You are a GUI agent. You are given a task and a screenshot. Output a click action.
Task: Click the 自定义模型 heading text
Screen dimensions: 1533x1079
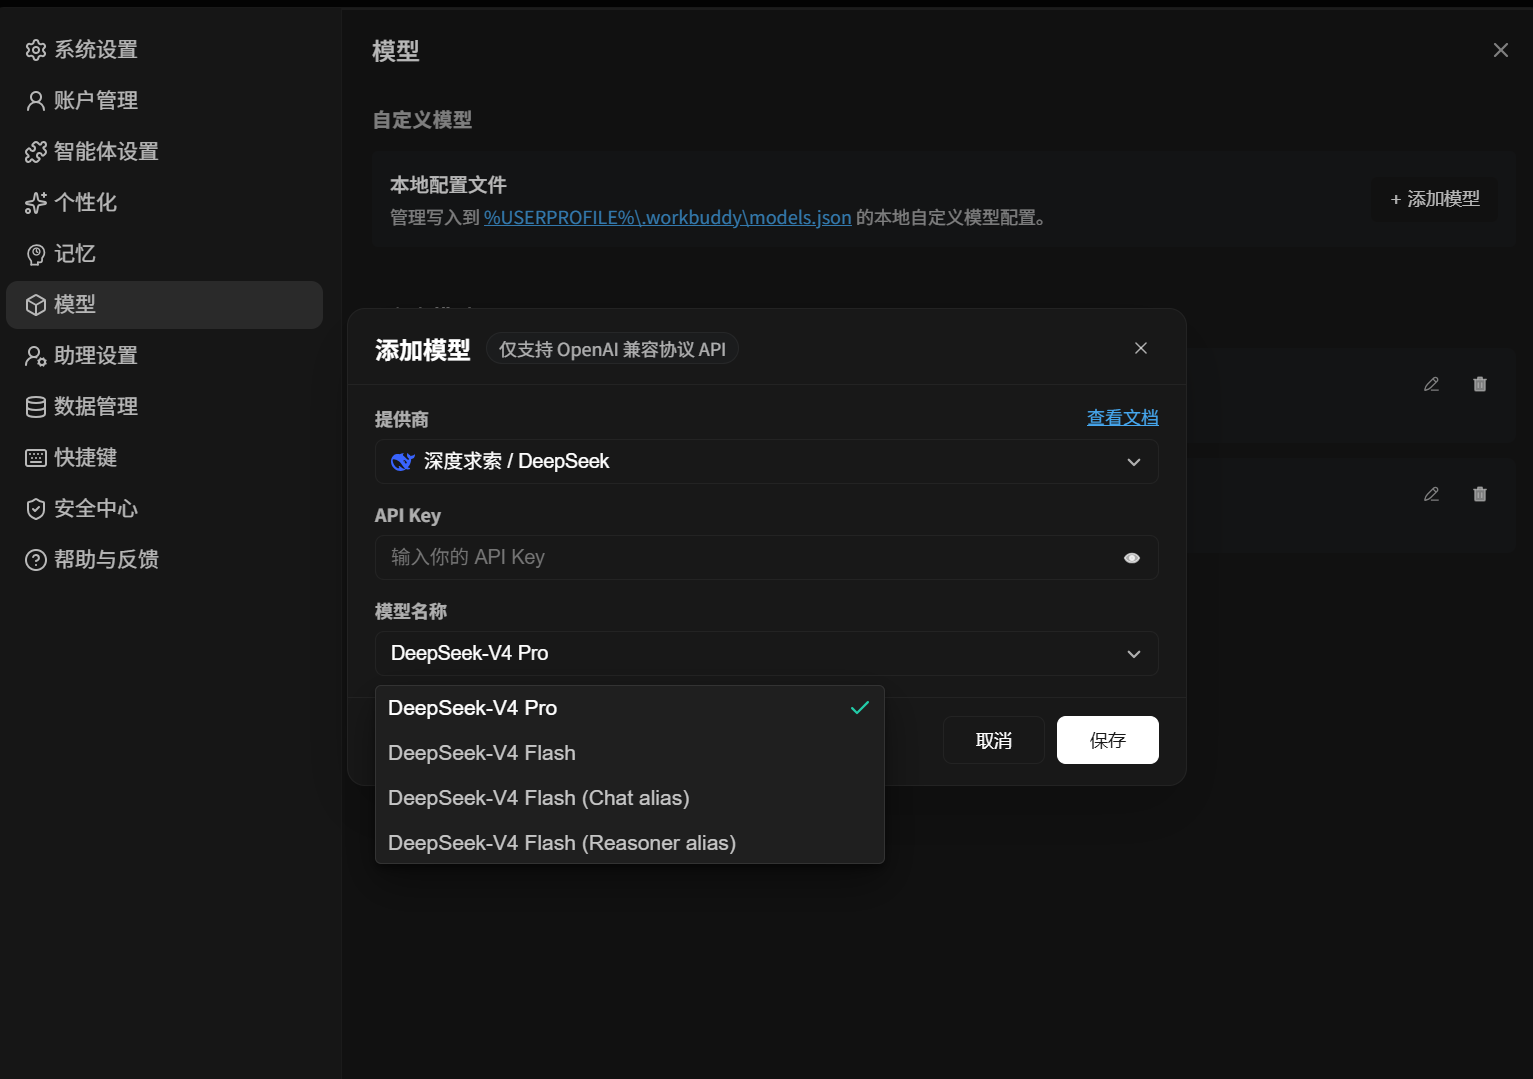(x=422, y=120)
